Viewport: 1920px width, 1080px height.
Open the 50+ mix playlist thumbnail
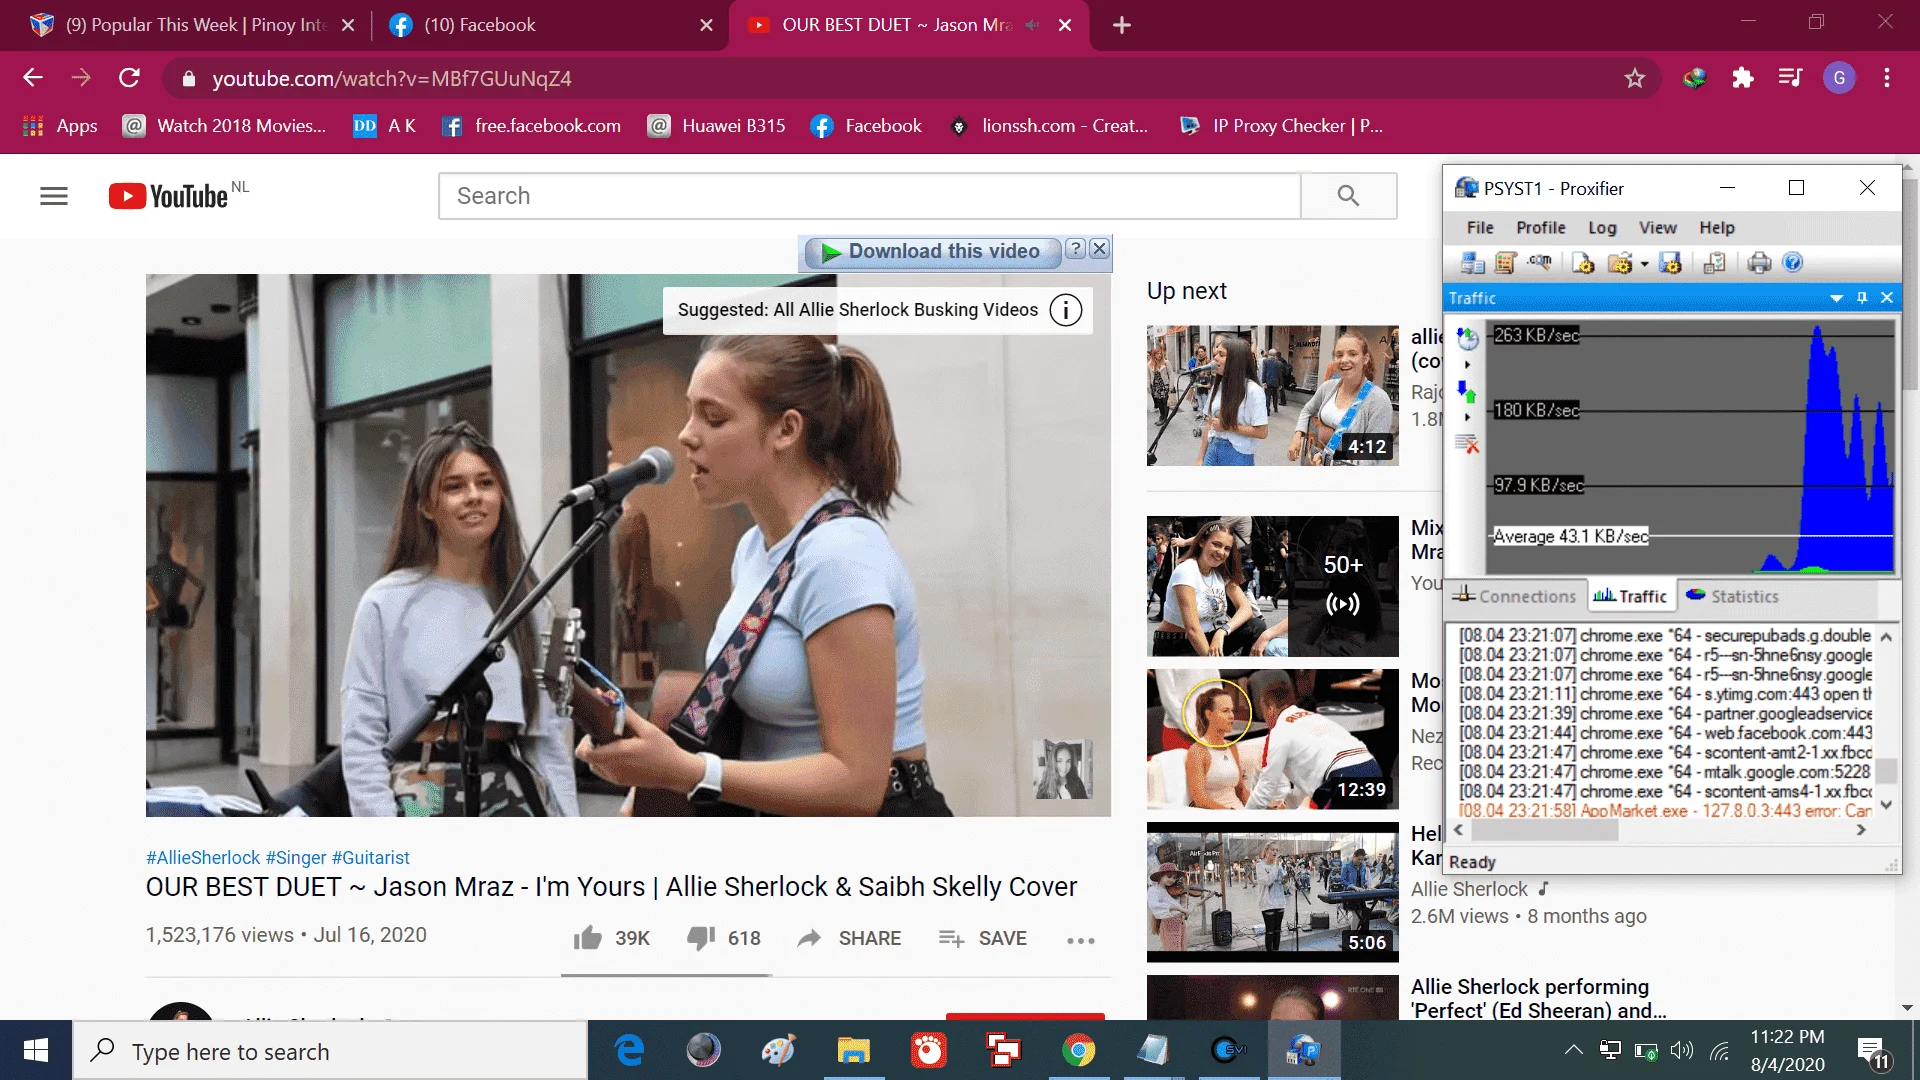pos(1272,586)
